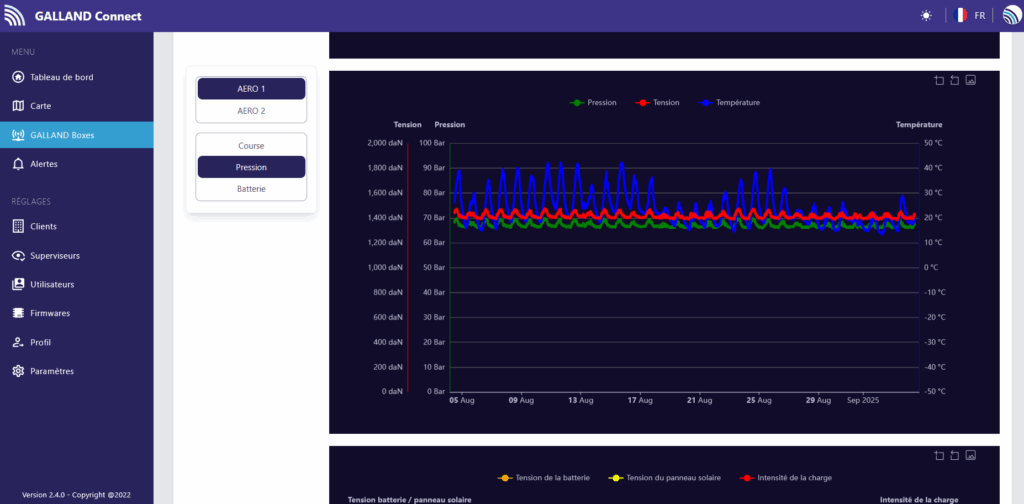Save the battery chart as an image
Image resolution: width=1024 pixels, height=504 pixels.
coord(970,456)
